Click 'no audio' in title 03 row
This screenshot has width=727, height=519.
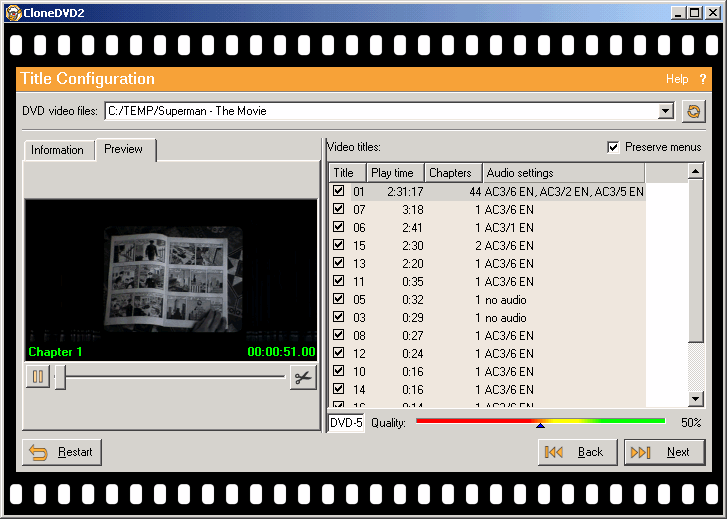[x=505, y=318]
